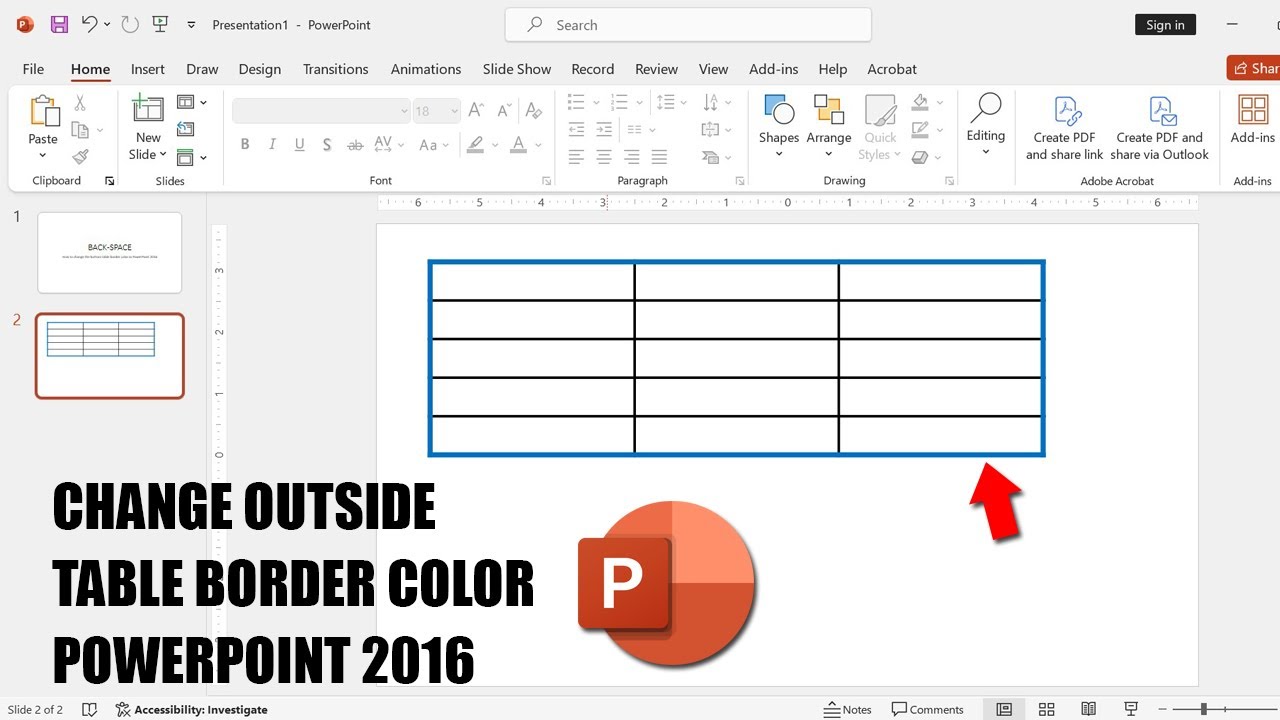This screenshot has width=1280, height=720.
Task: Click the Sign in button
Action: [1165, 25]
